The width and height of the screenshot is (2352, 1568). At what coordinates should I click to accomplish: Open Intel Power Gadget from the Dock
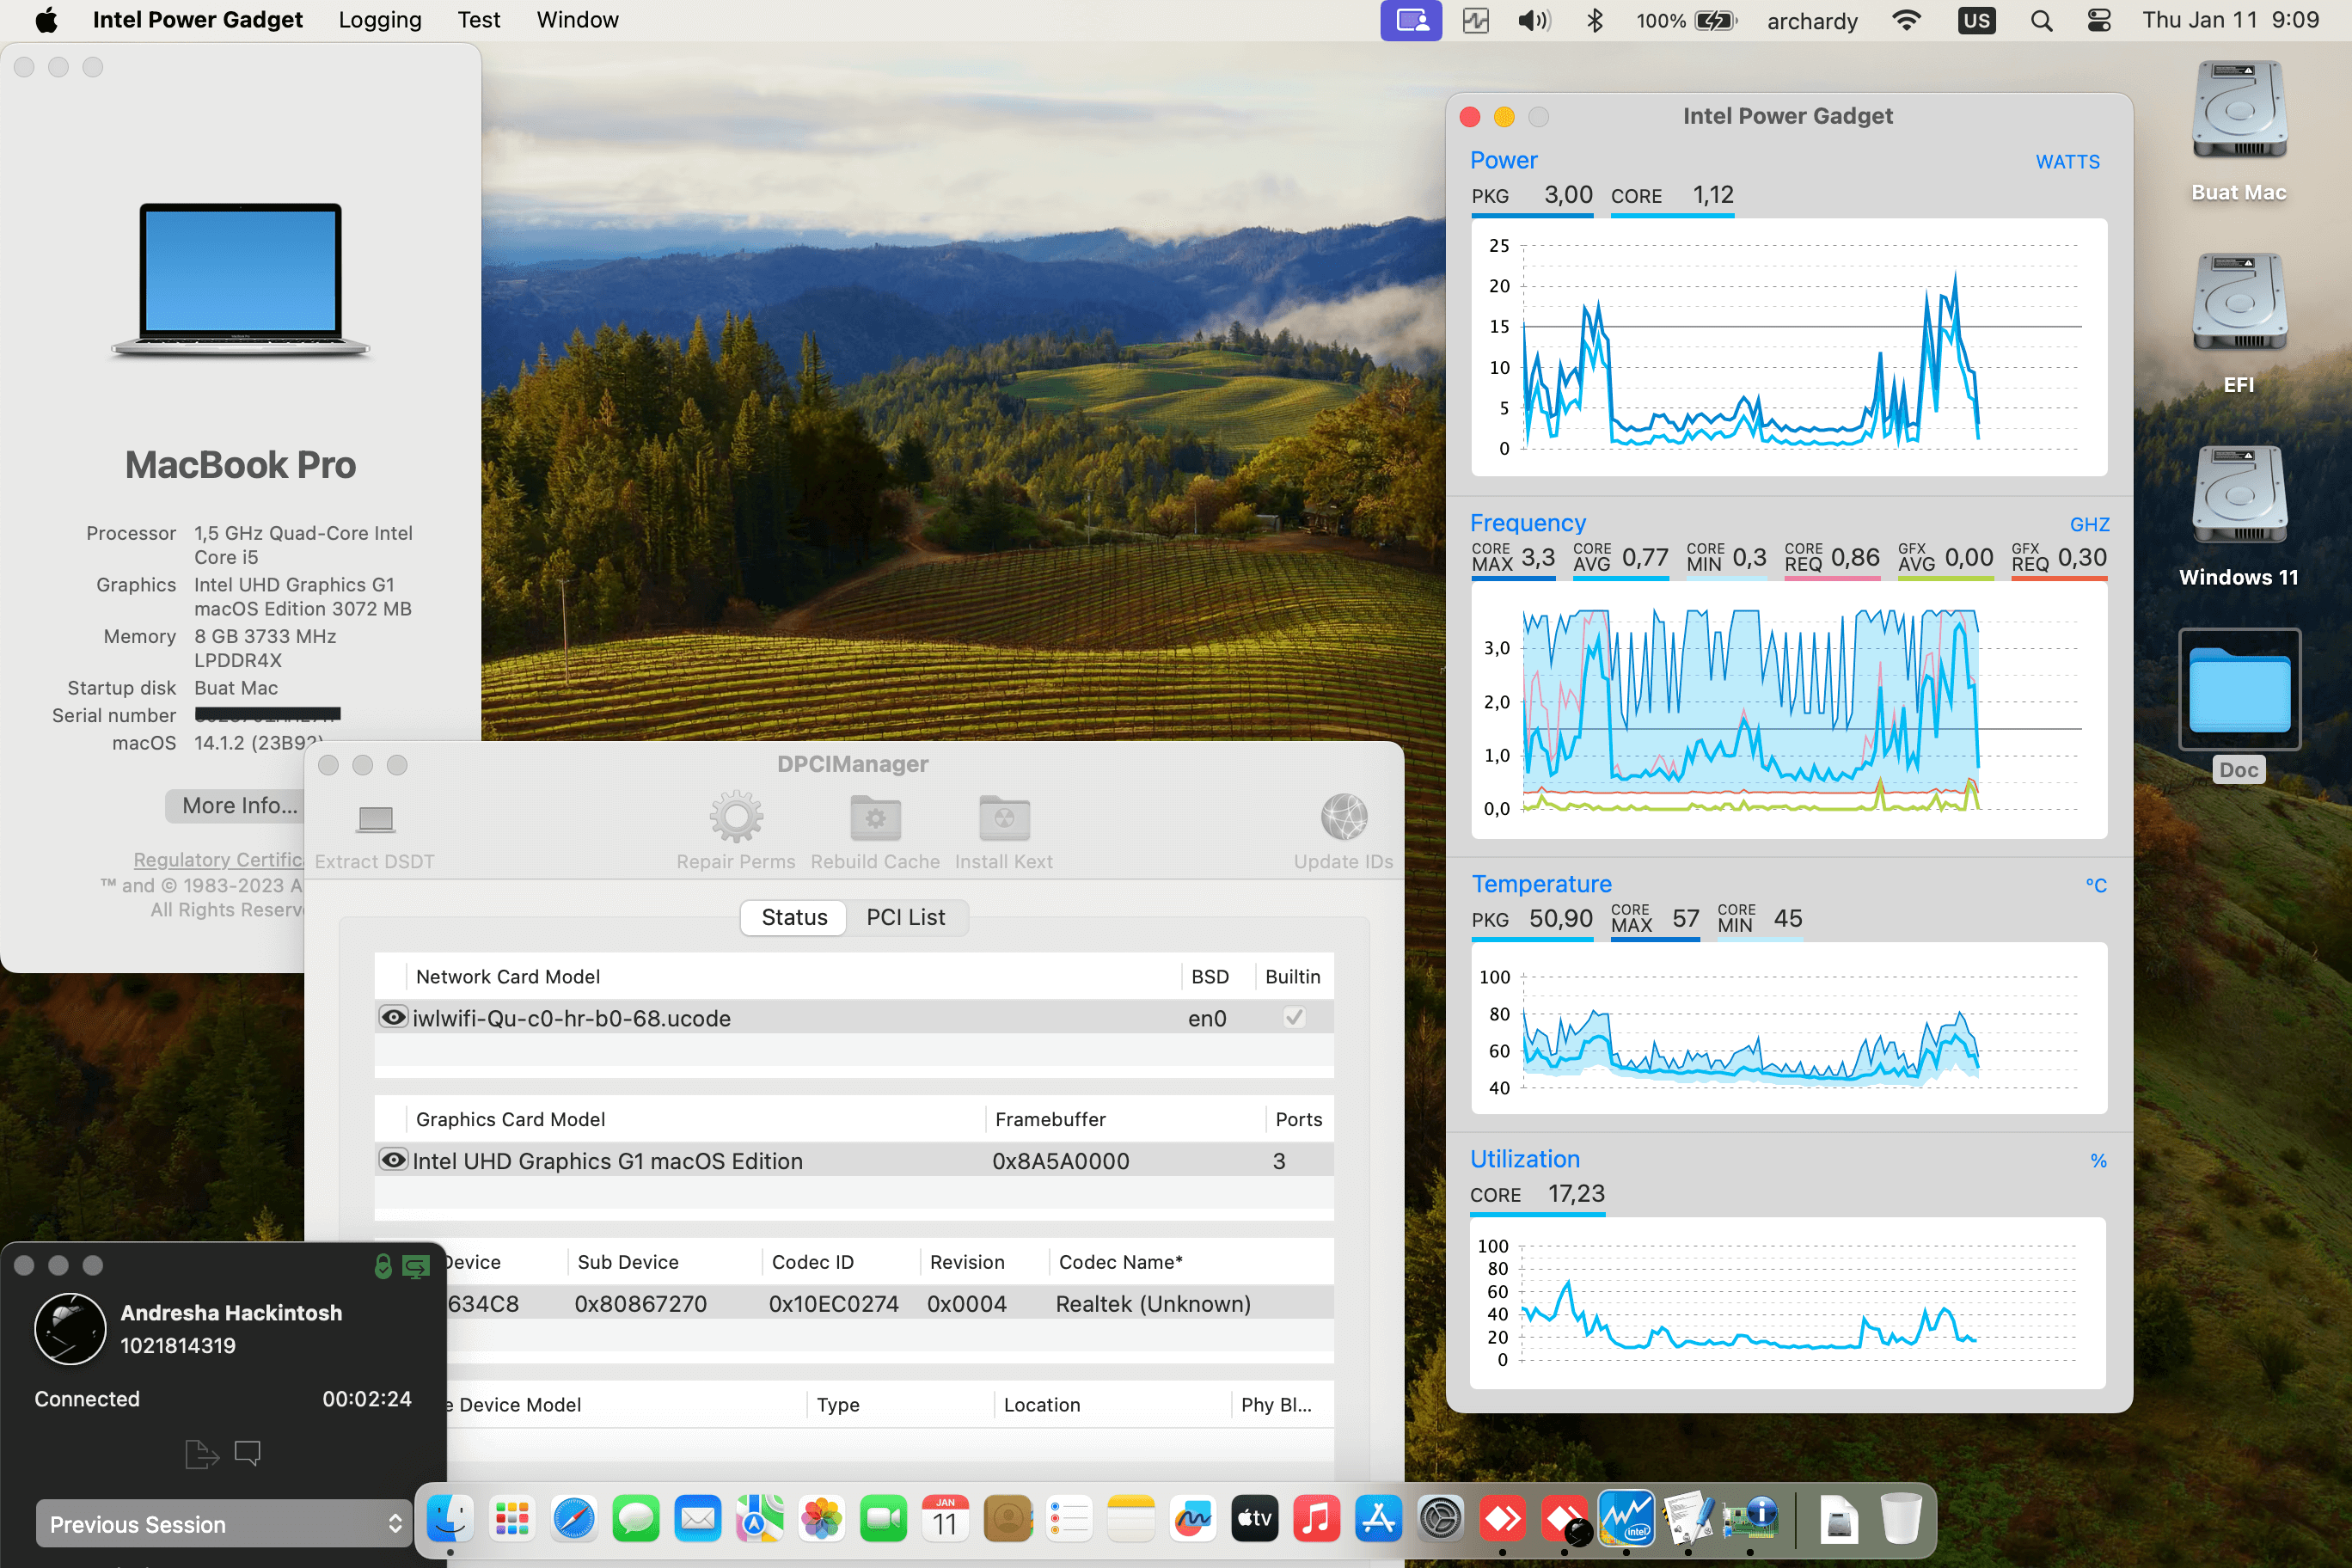(1626, 1519)
